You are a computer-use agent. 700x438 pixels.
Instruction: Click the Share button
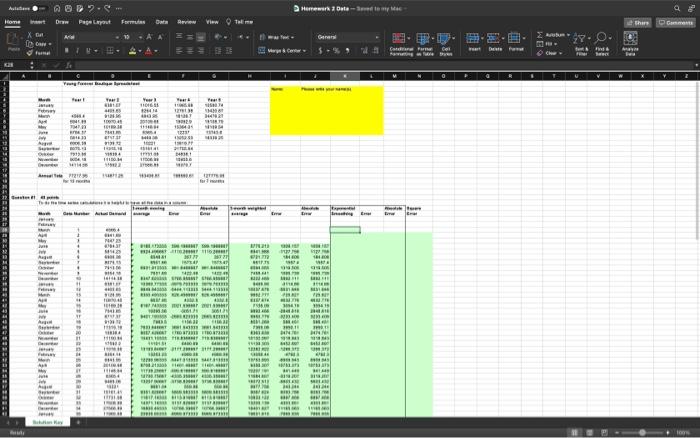(638, 23)
